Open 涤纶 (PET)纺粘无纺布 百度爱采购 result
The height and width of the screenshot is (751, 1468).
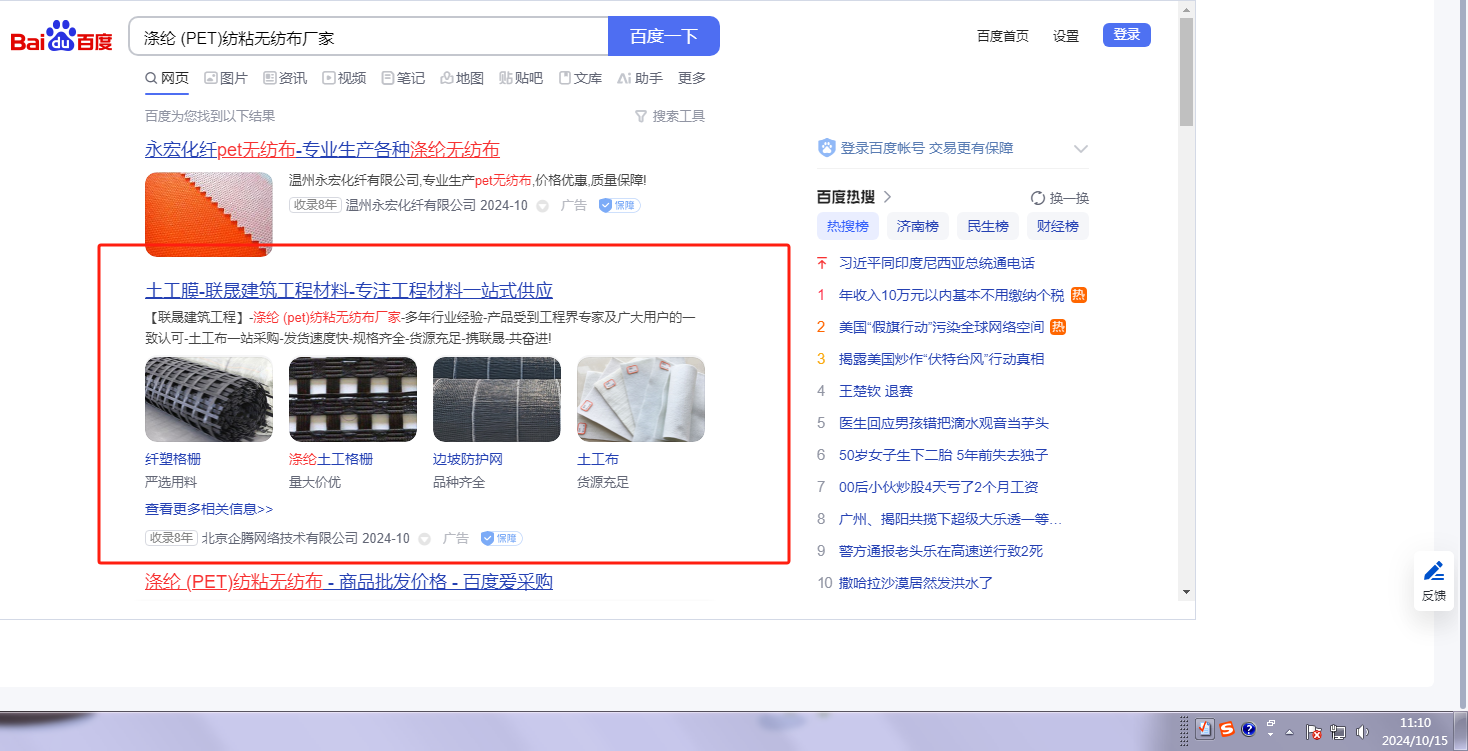click(x=349, y=582)
